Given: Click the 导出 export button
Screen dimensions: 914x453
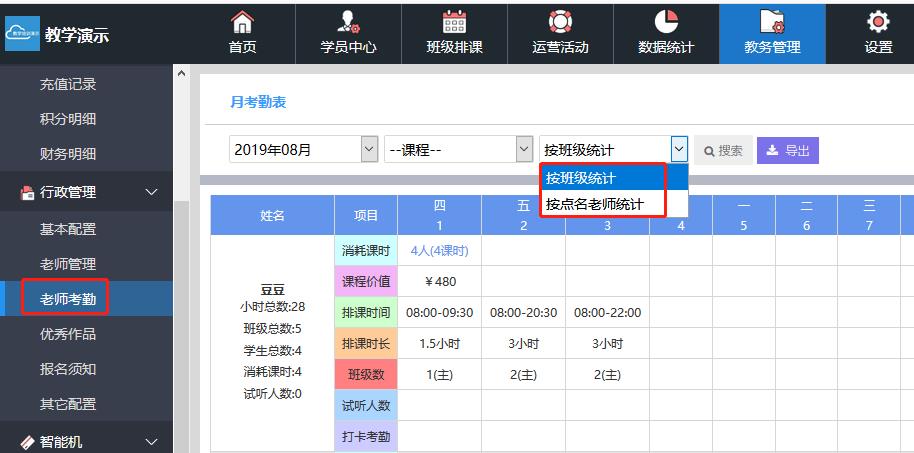Looking at the screenshot, I should [x=788, y=151].
